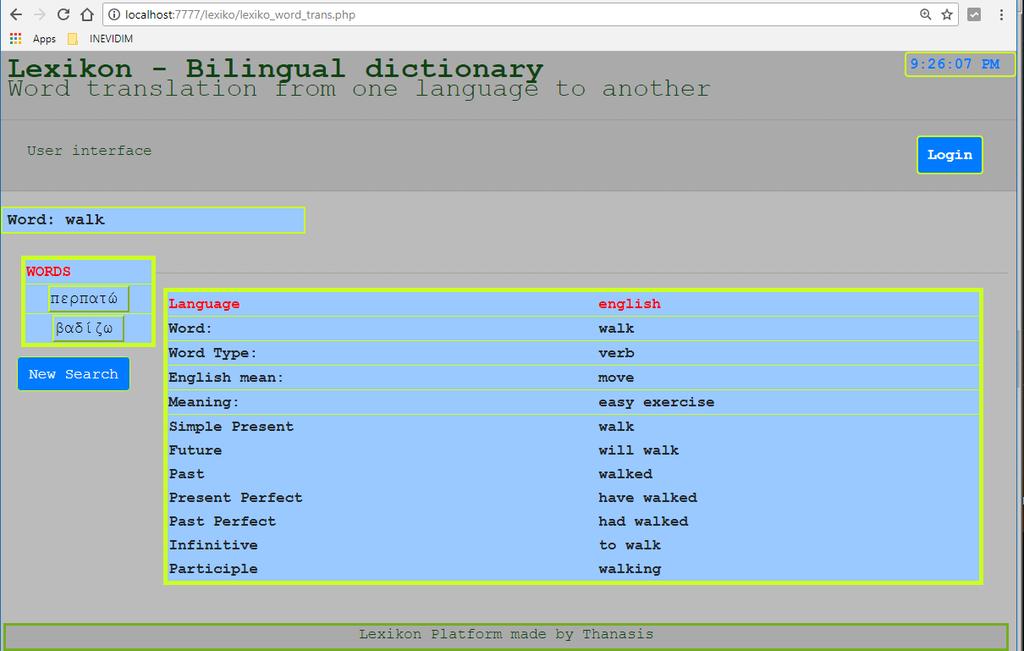Bookmark this page with the star
The height and width of the screenshot is (651, 1024).
[947, 14]
